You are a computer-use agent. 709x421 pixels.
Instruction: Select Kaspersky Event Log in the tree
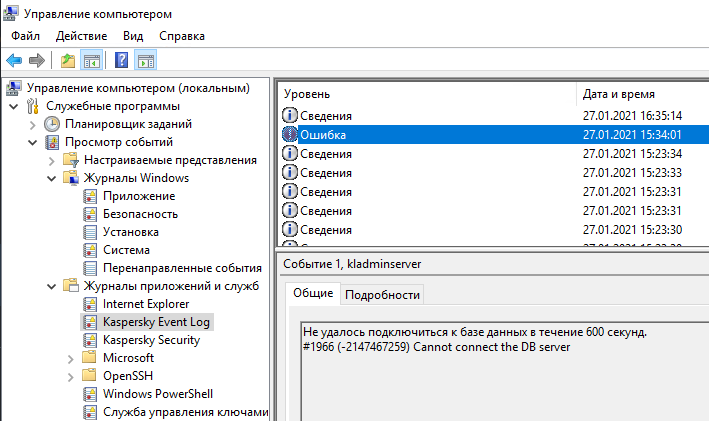click(x=156, y=322)
